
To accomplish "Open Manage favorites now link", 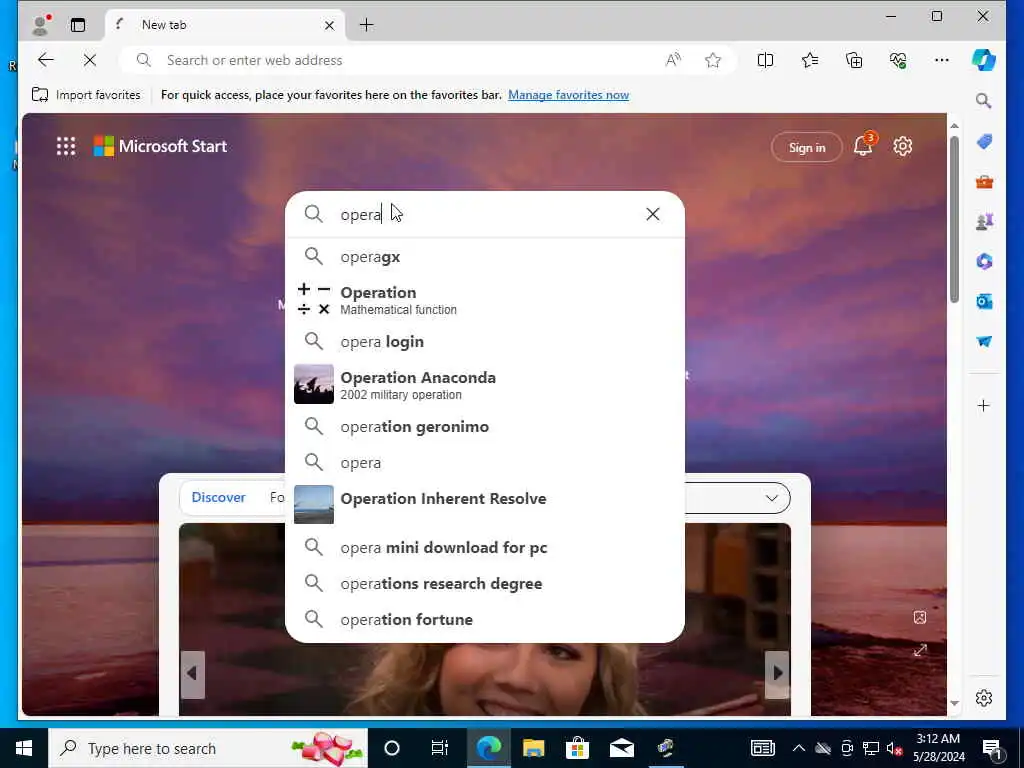I will click(x=568, y=95).
